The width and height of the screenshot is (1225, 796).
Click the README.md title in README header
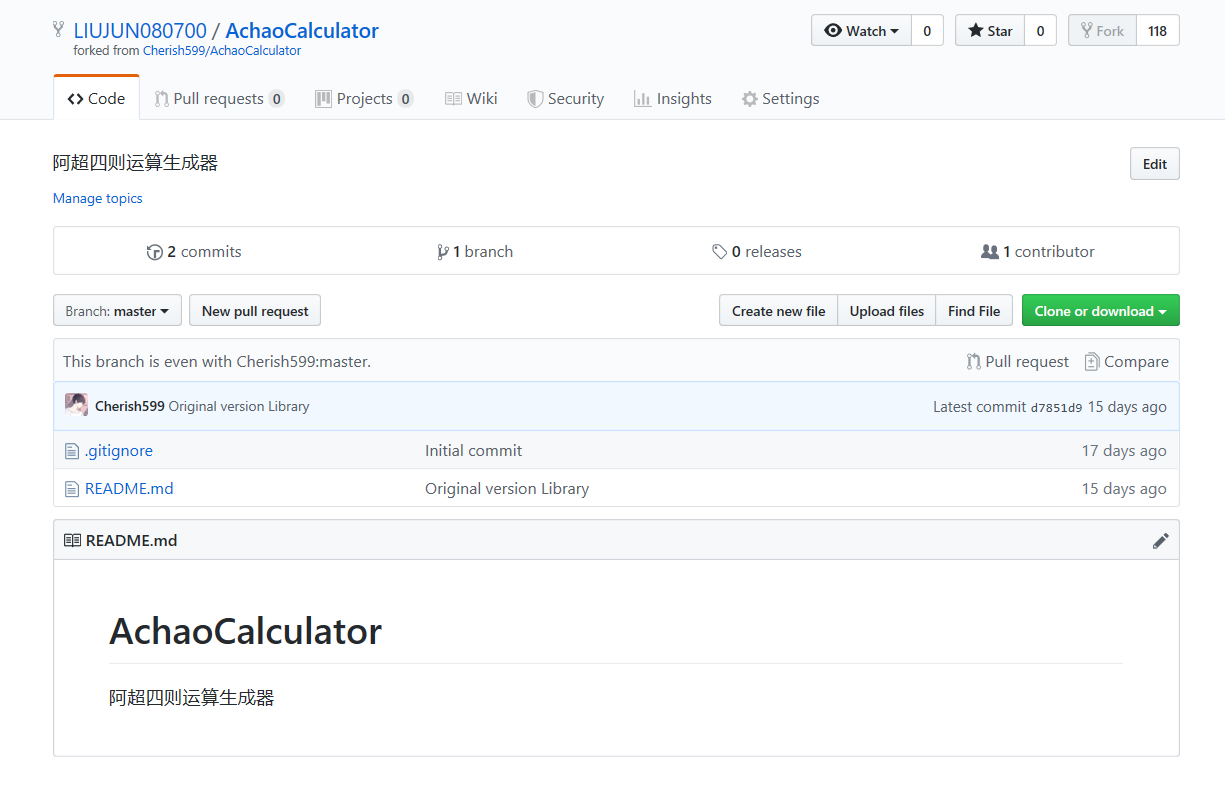click(131, 540)
